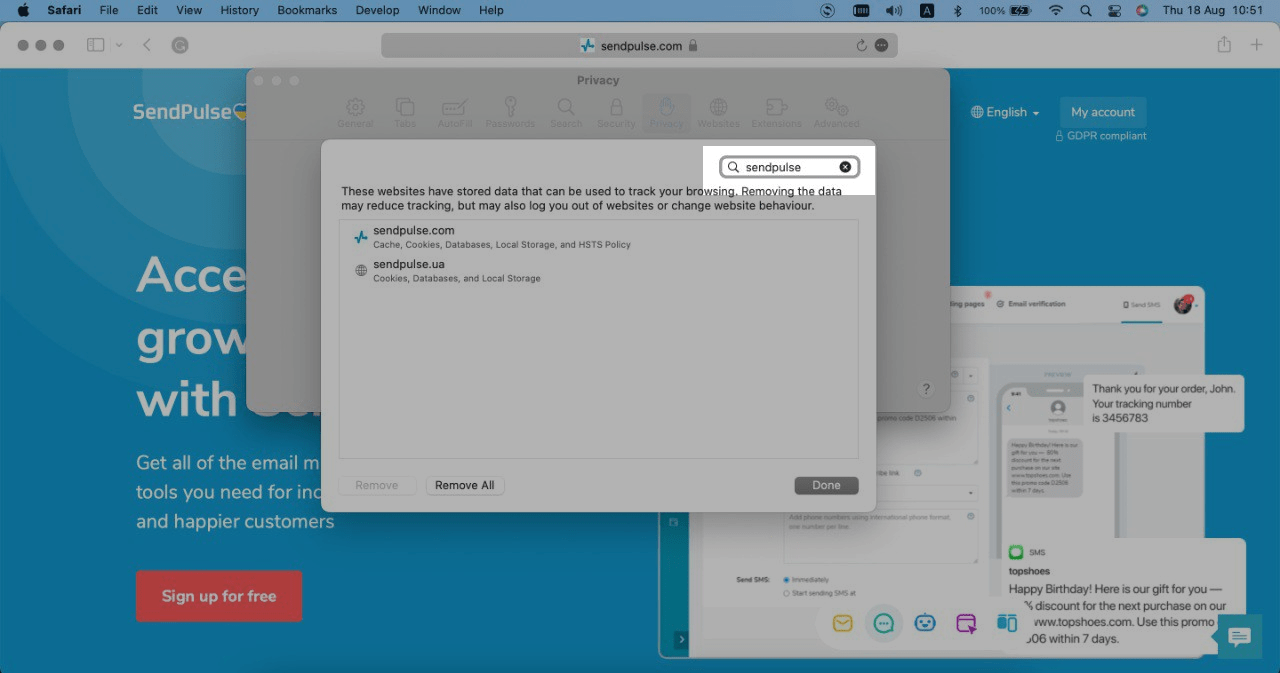Click the sendpulse.com favicon in the list
Screen dimensions: 1280x673
click(361, 237)
